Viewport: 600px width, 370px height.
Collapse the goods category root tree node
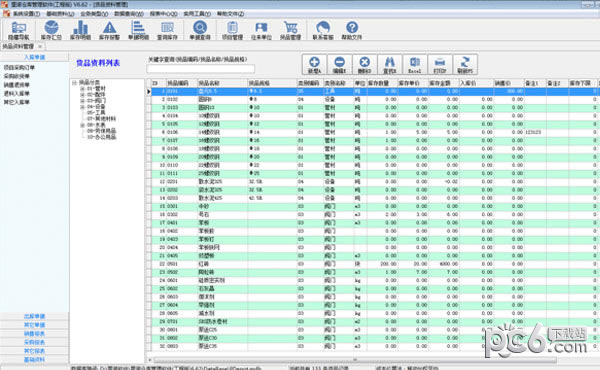point(75,83)
